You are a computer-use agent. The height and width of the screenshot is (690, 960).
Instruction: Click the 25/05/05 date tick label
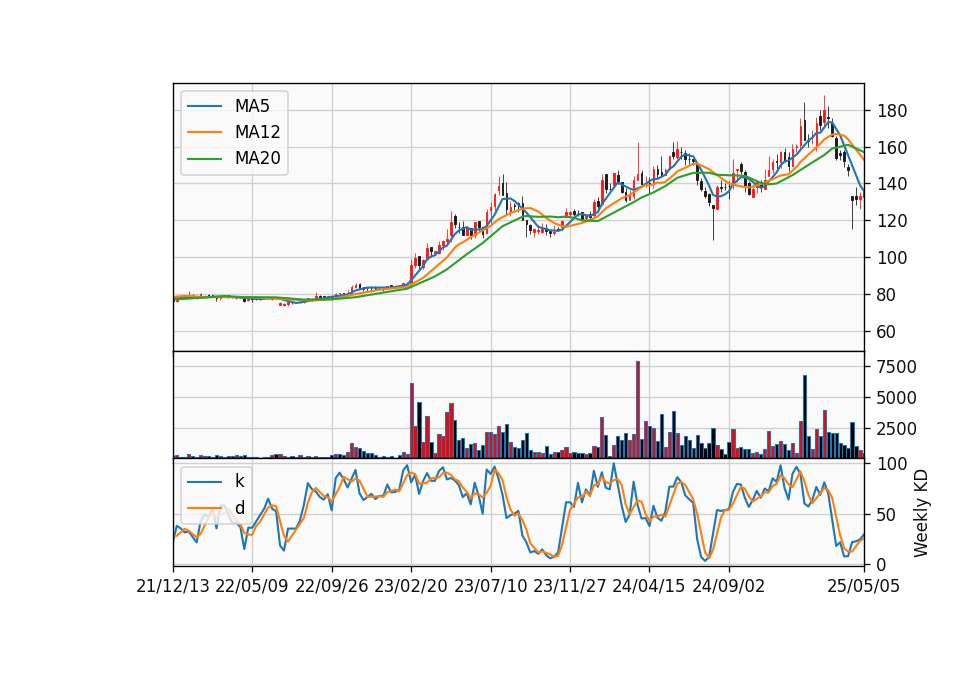tap(864, 586)
